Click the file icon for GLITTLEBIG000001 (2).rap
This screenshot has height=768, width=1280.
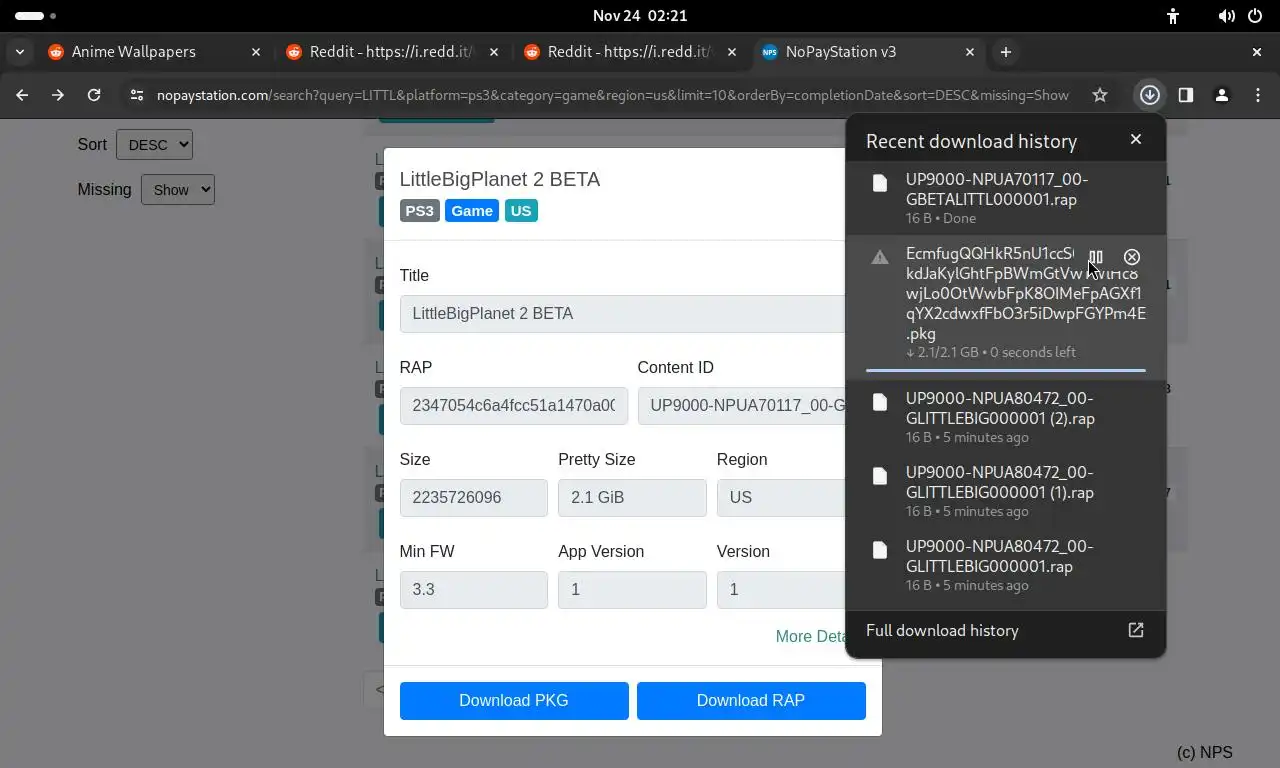click(880, 402)
